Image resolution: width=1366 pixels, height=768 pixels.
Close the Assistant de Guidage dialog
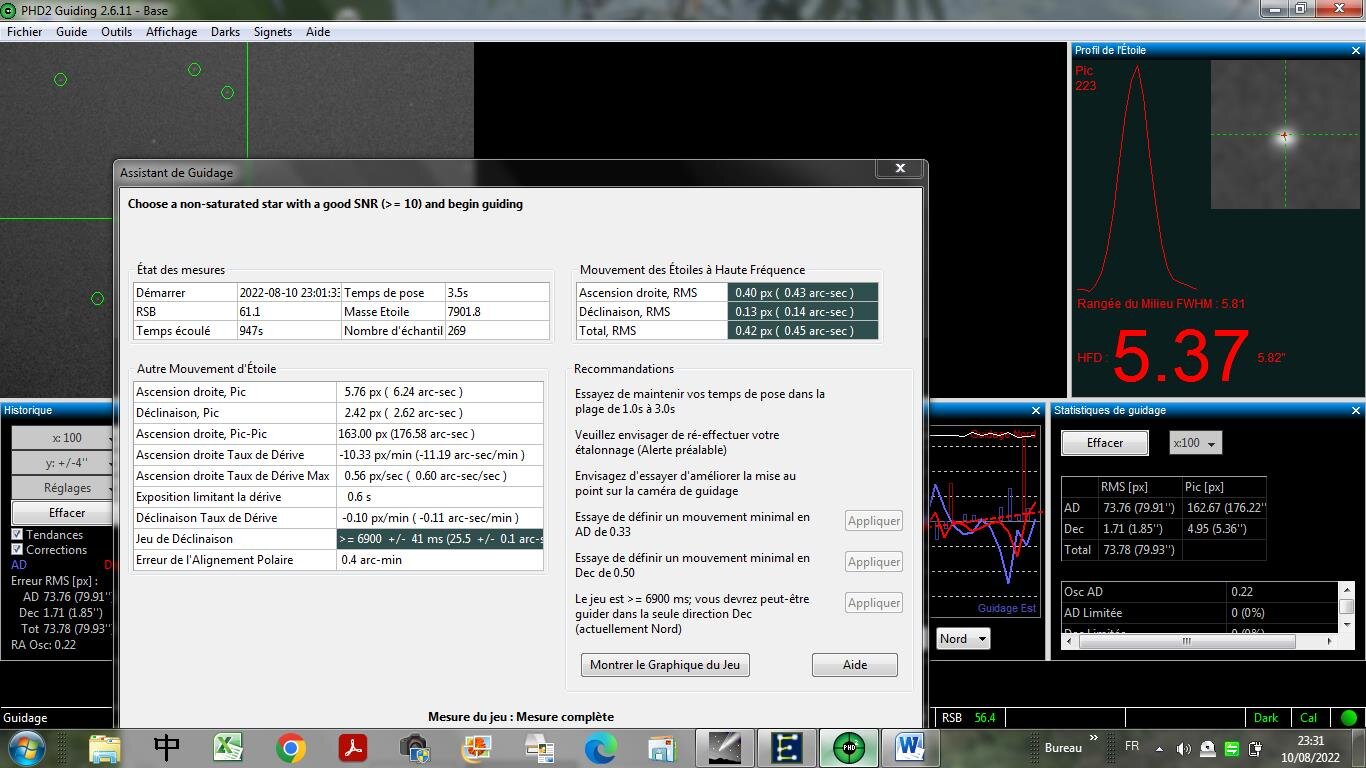point(900,169)
